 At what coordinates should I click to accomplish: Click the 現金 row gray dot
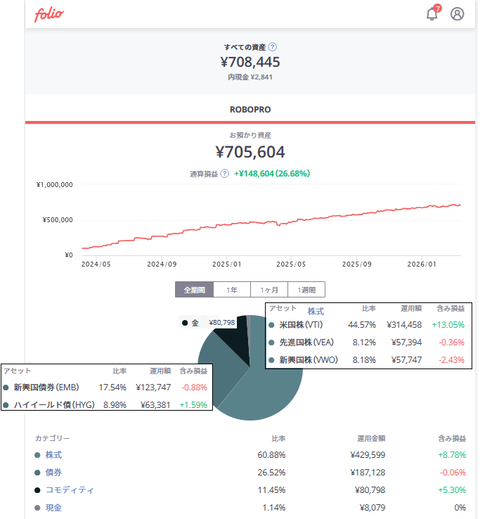(37, 508)
